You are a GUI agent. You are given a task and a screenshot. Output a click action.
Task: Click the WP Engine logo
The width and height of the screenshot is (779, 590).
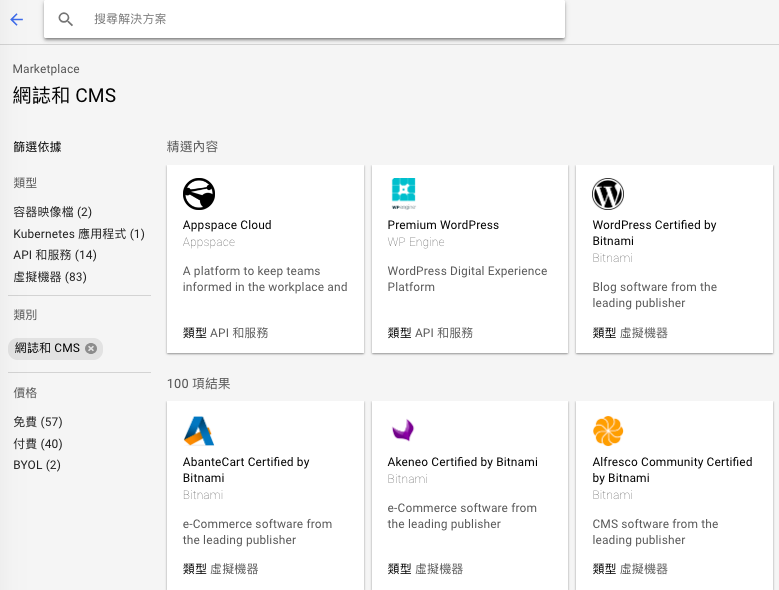coord(403,194)
